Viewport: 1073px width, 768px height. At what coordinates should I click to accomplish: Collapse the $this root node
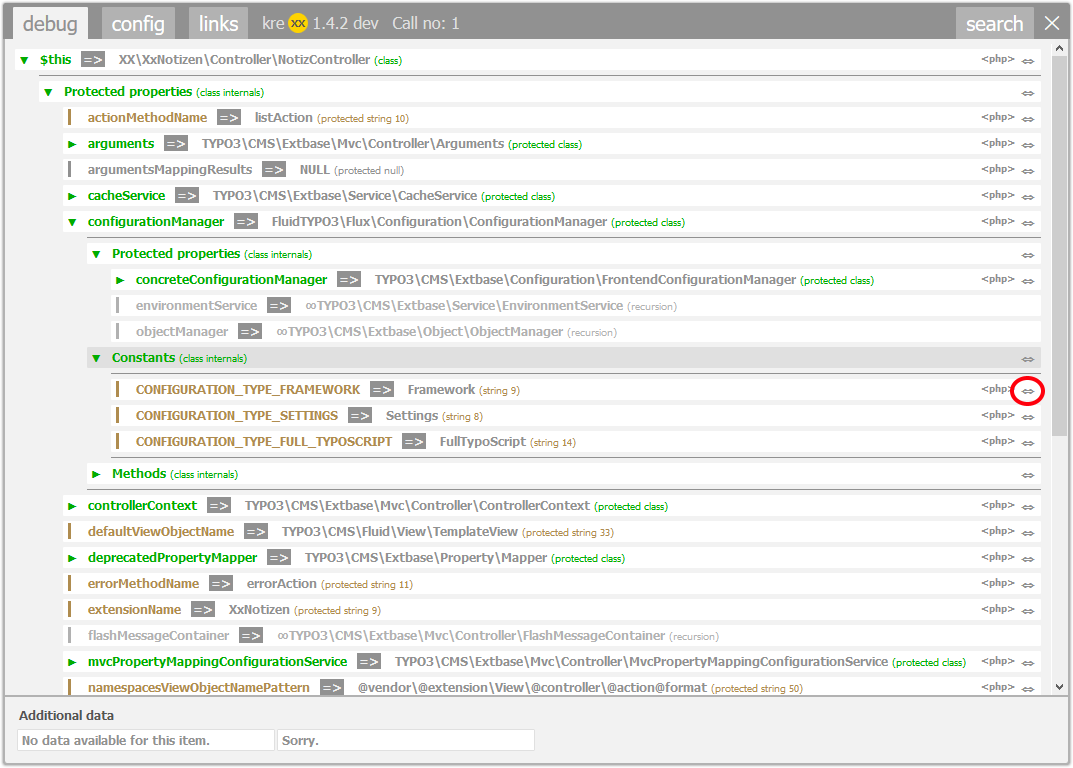coord(24,61)
